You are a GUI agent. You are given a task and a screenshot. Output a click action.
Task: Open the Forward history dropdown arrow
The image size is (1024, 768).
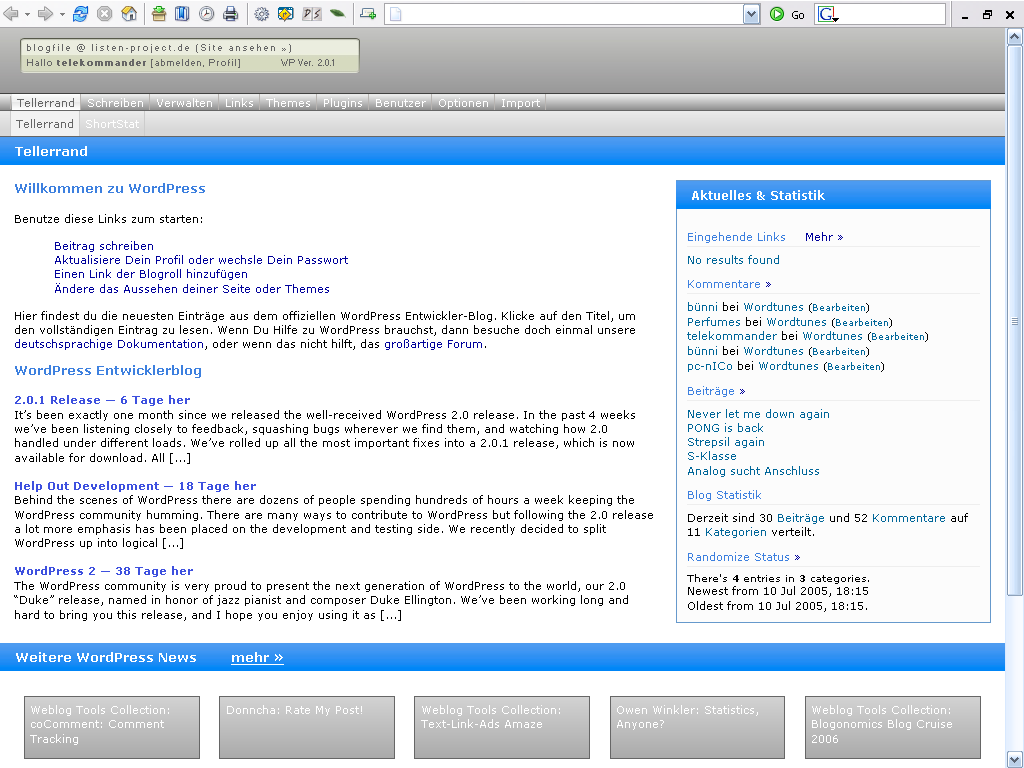62,14
